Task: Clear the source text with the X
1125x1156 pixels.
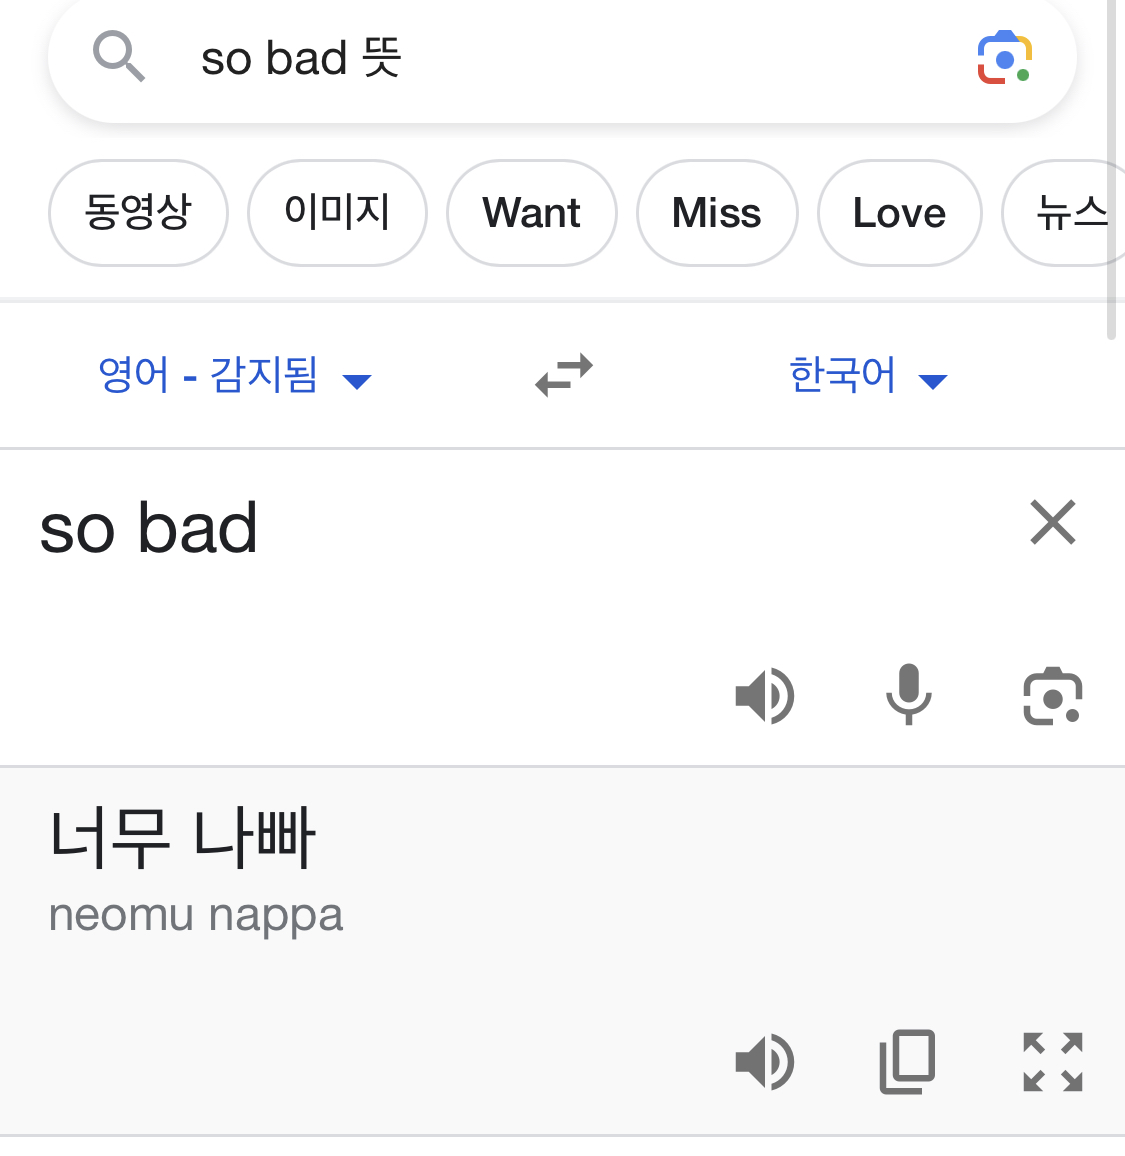Action: tap(1052, 522)
